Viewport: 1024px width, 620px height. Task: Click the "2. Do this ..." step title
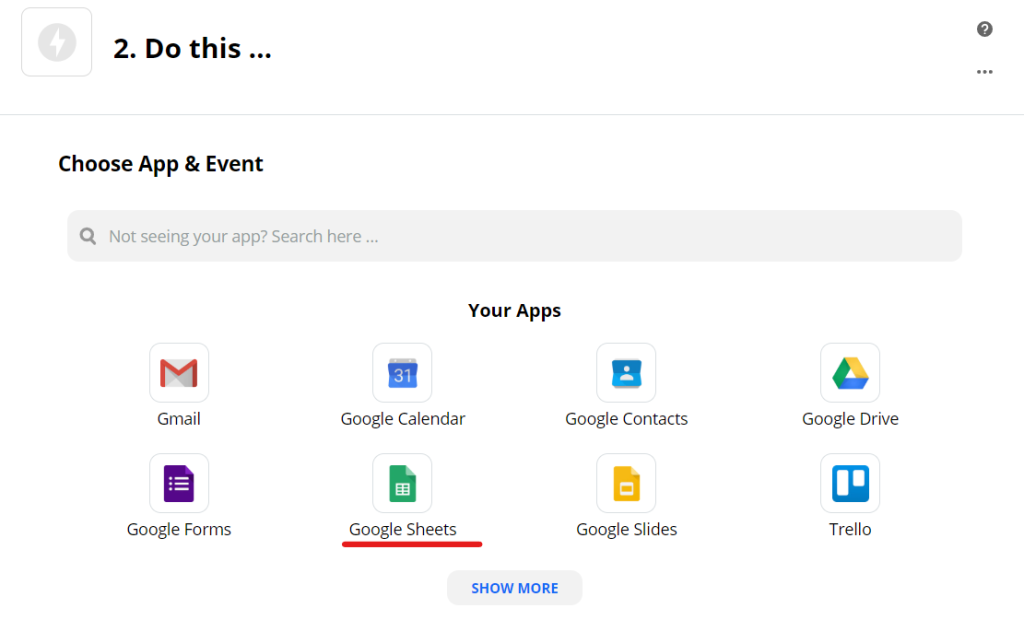click(192, 48)
